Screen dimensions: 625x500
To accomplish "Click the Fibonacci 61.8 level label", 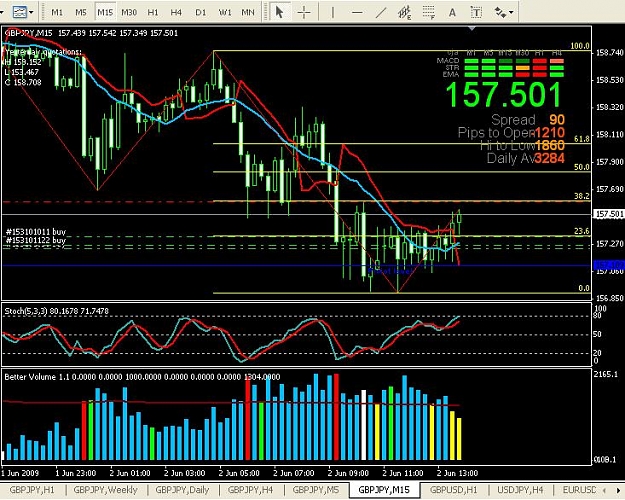I will tap(582, 139).
